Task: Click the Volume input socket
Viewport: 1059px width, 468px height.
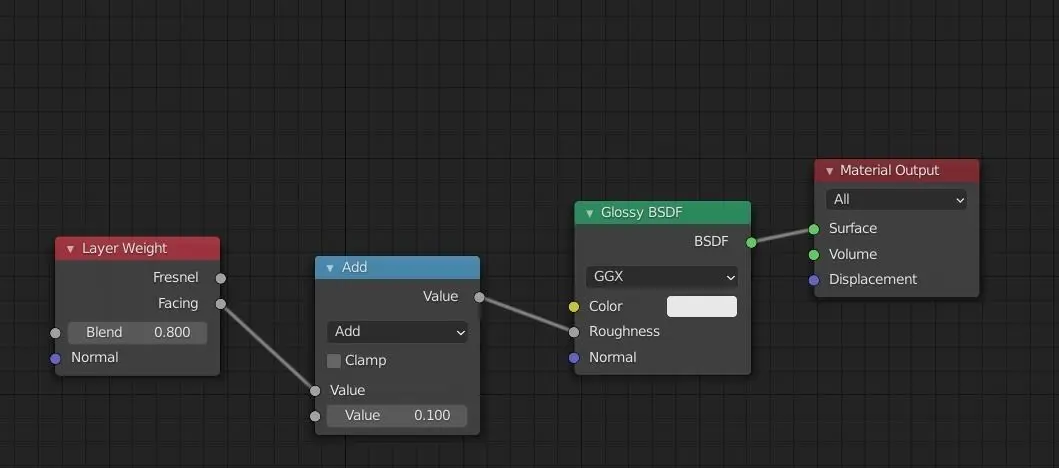Action: (814, 255)
